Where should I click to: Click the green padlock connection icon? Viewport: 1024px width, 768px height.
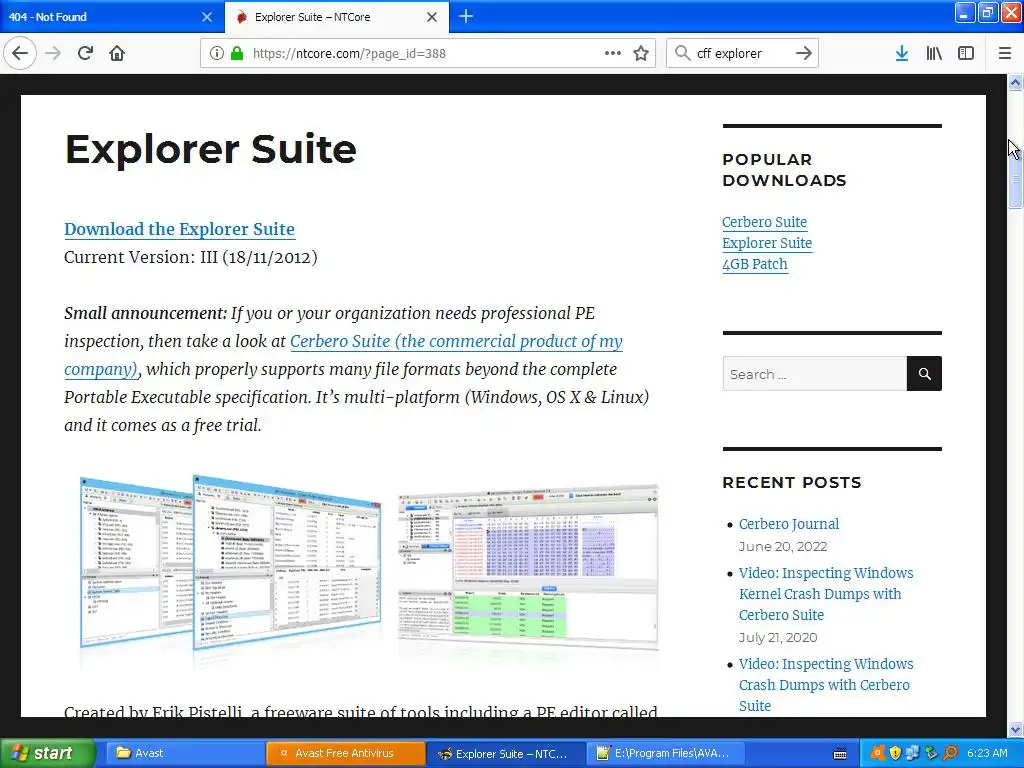(237, 54)
